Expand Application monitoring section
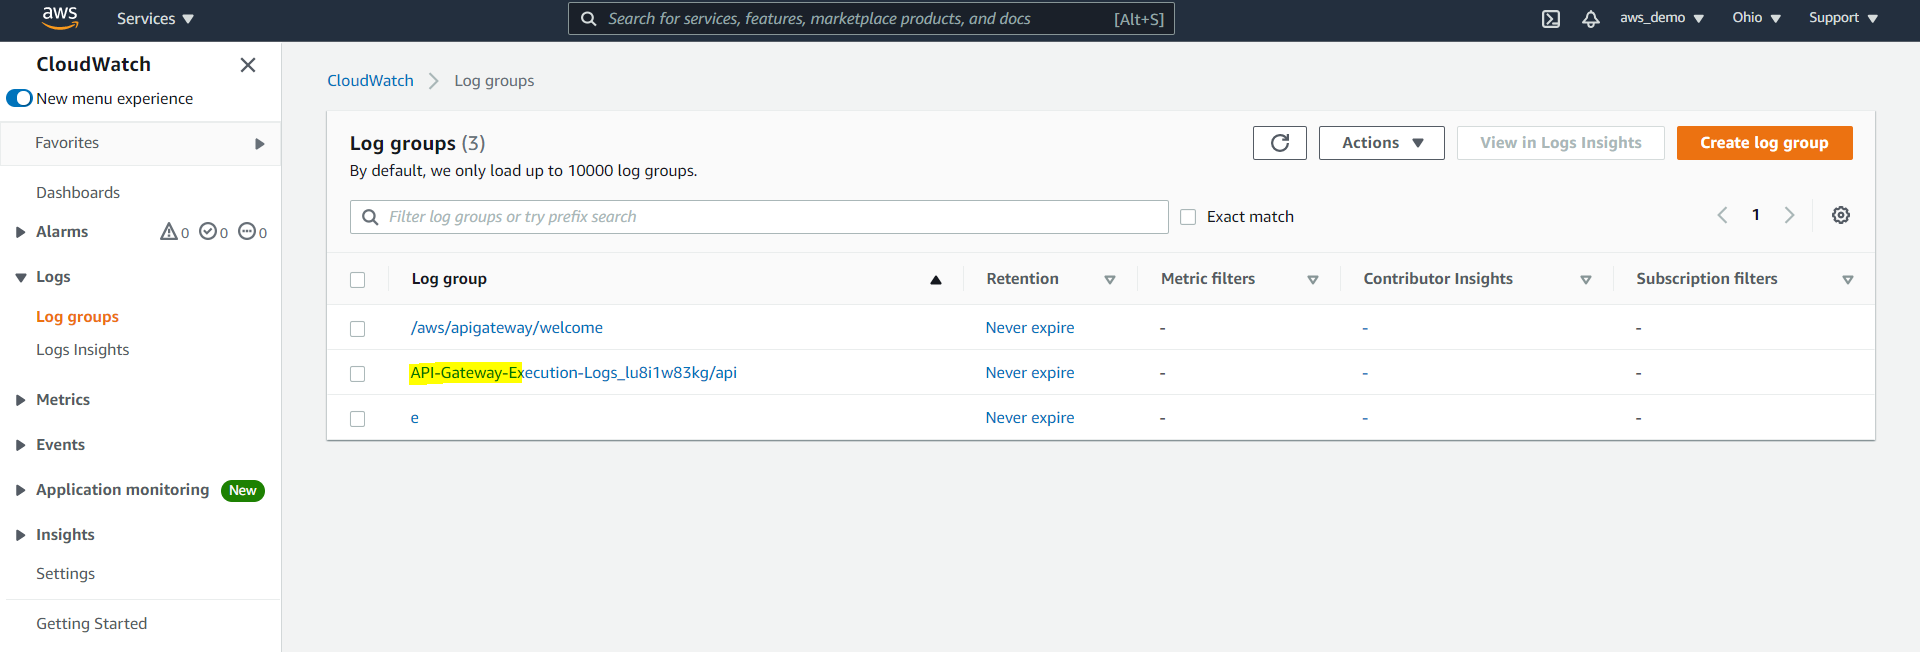The height and width of the screenshot is (652, 1920). click(x=20, y=490)
